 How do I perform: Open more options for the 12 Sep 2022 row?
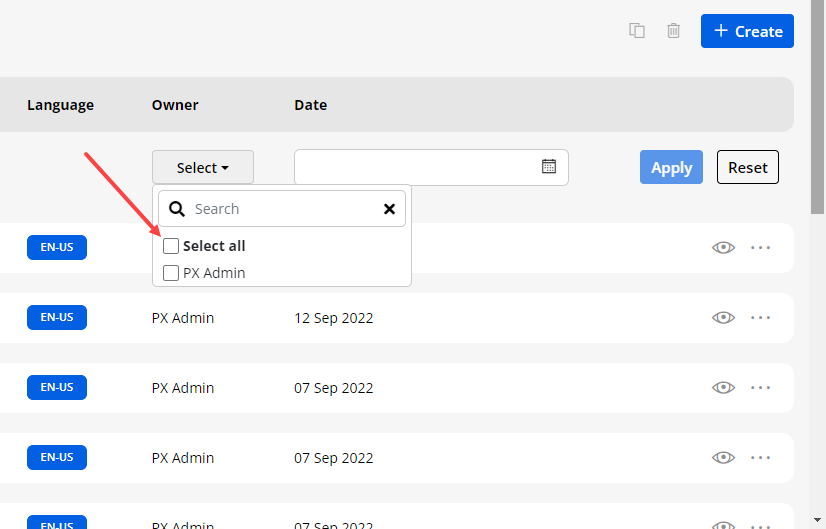pos(761,318)
